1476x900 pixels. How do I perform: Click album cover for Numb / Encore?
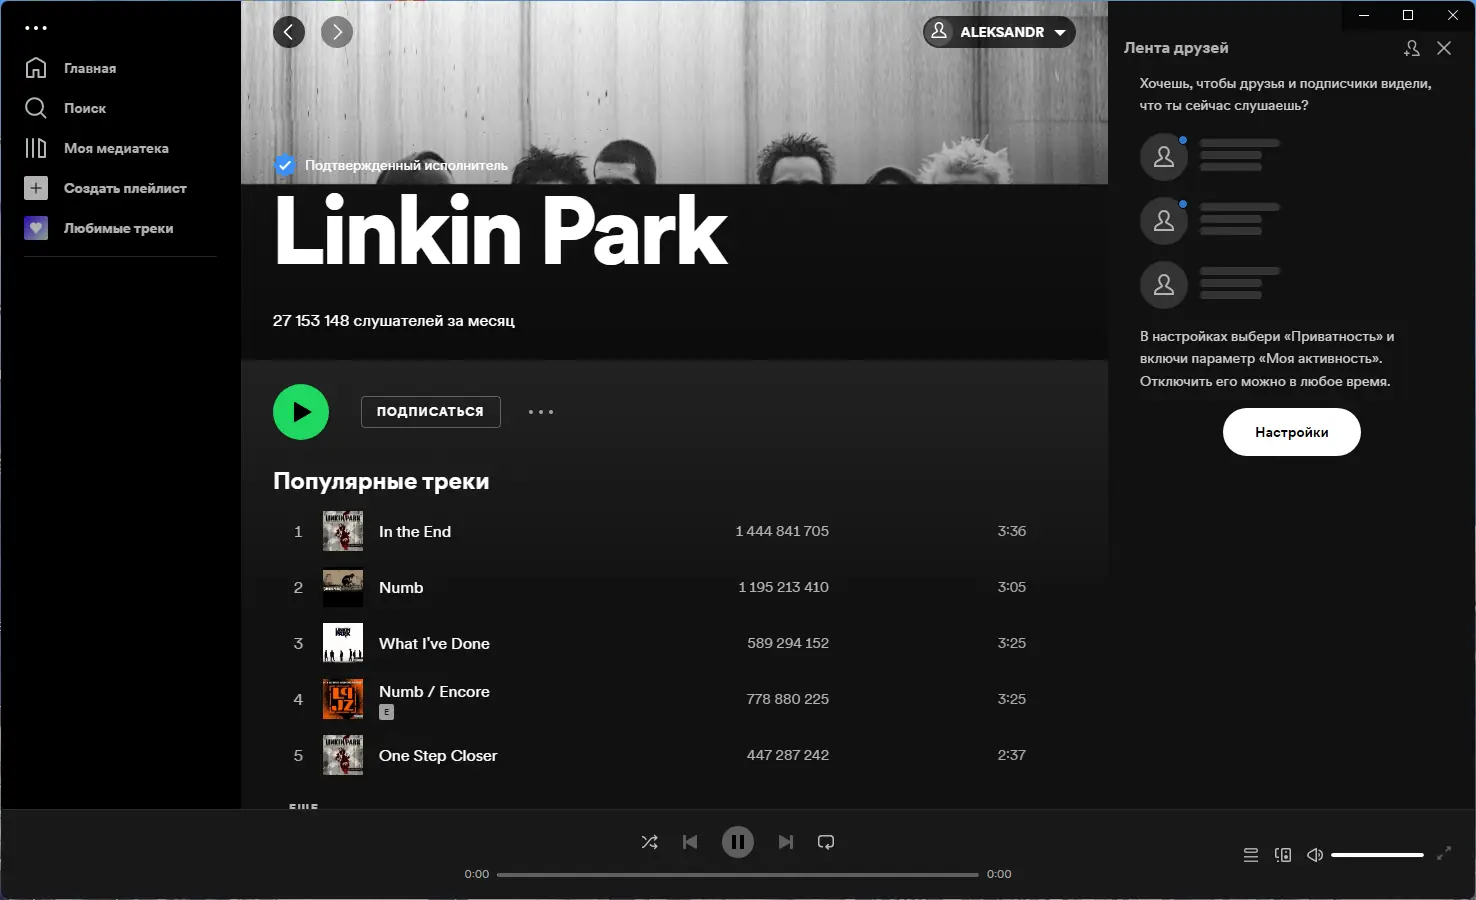pyautogui.click(x=343, y=699)
